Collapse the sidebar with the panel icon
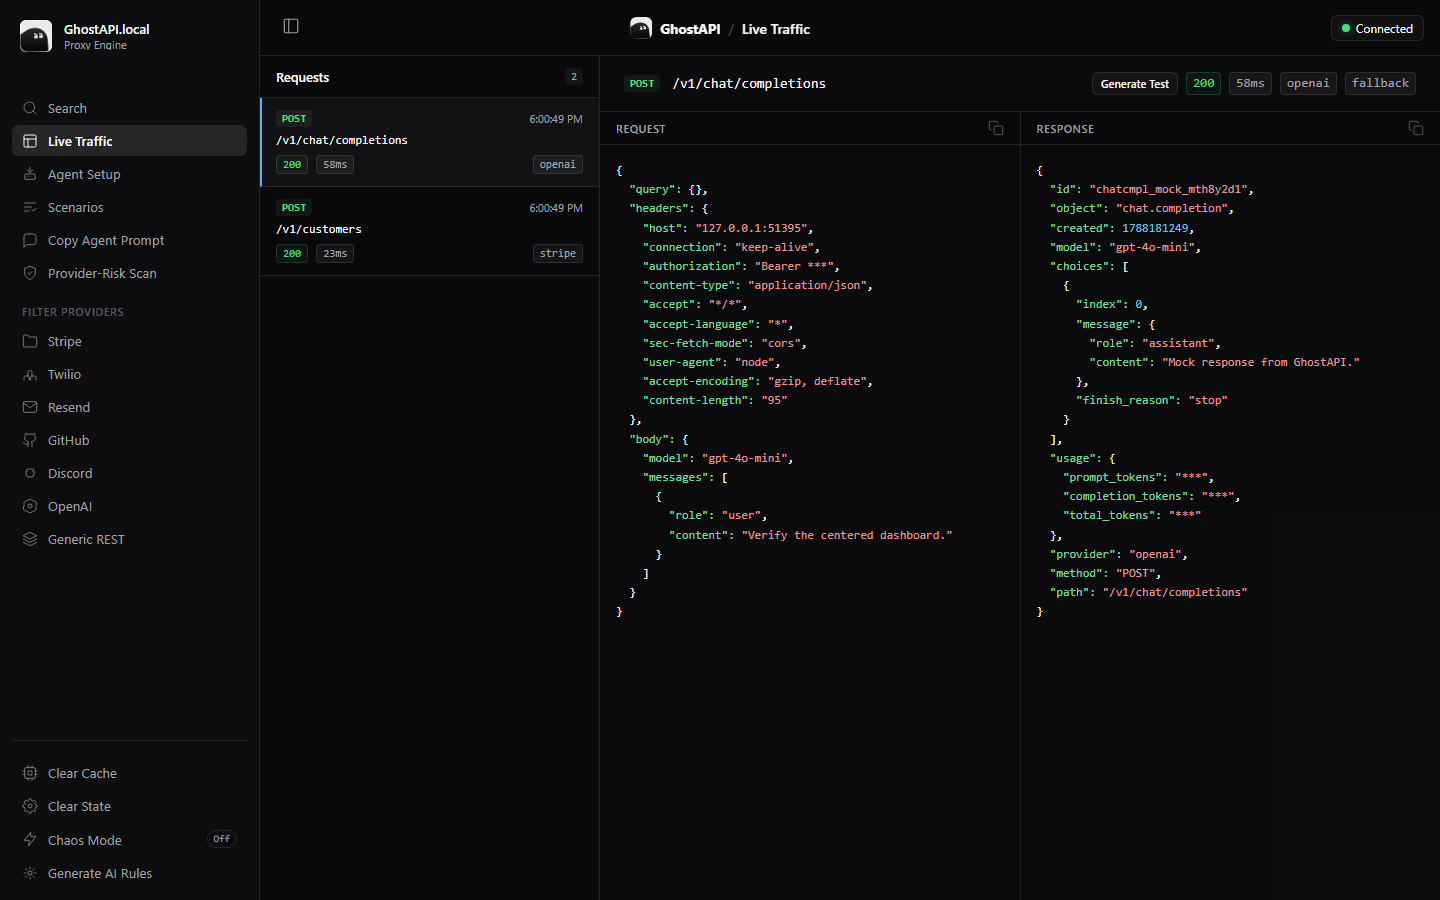Viewport: 1440px width, 900px height. click(x=291, y=26)
